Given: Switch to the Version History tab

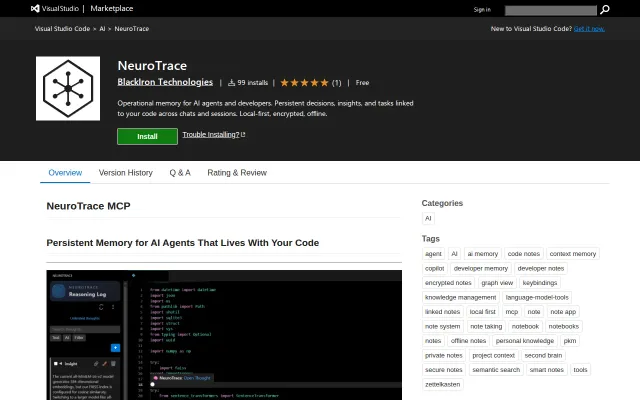Looking at the screenshot, I should (126, 173).
